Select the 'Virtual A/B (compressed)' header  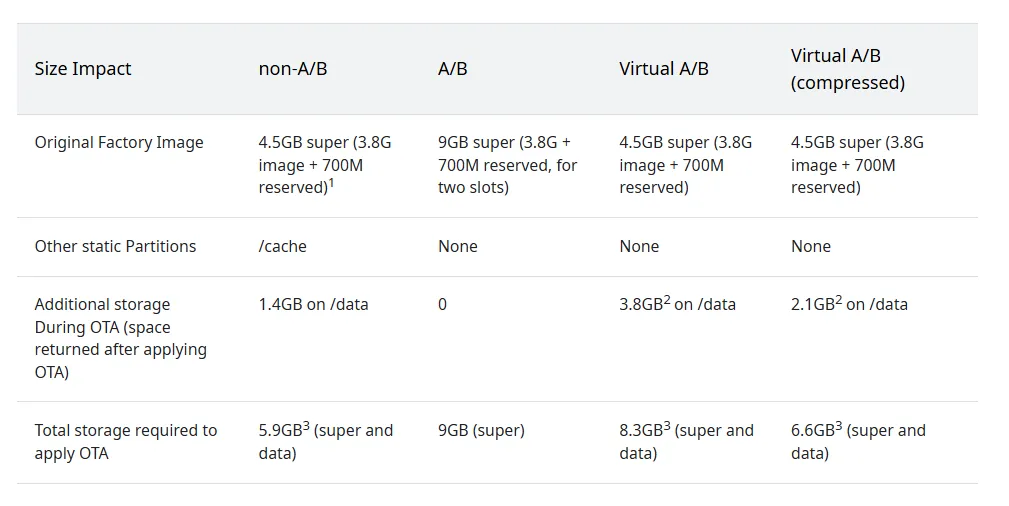click(848, 69)
